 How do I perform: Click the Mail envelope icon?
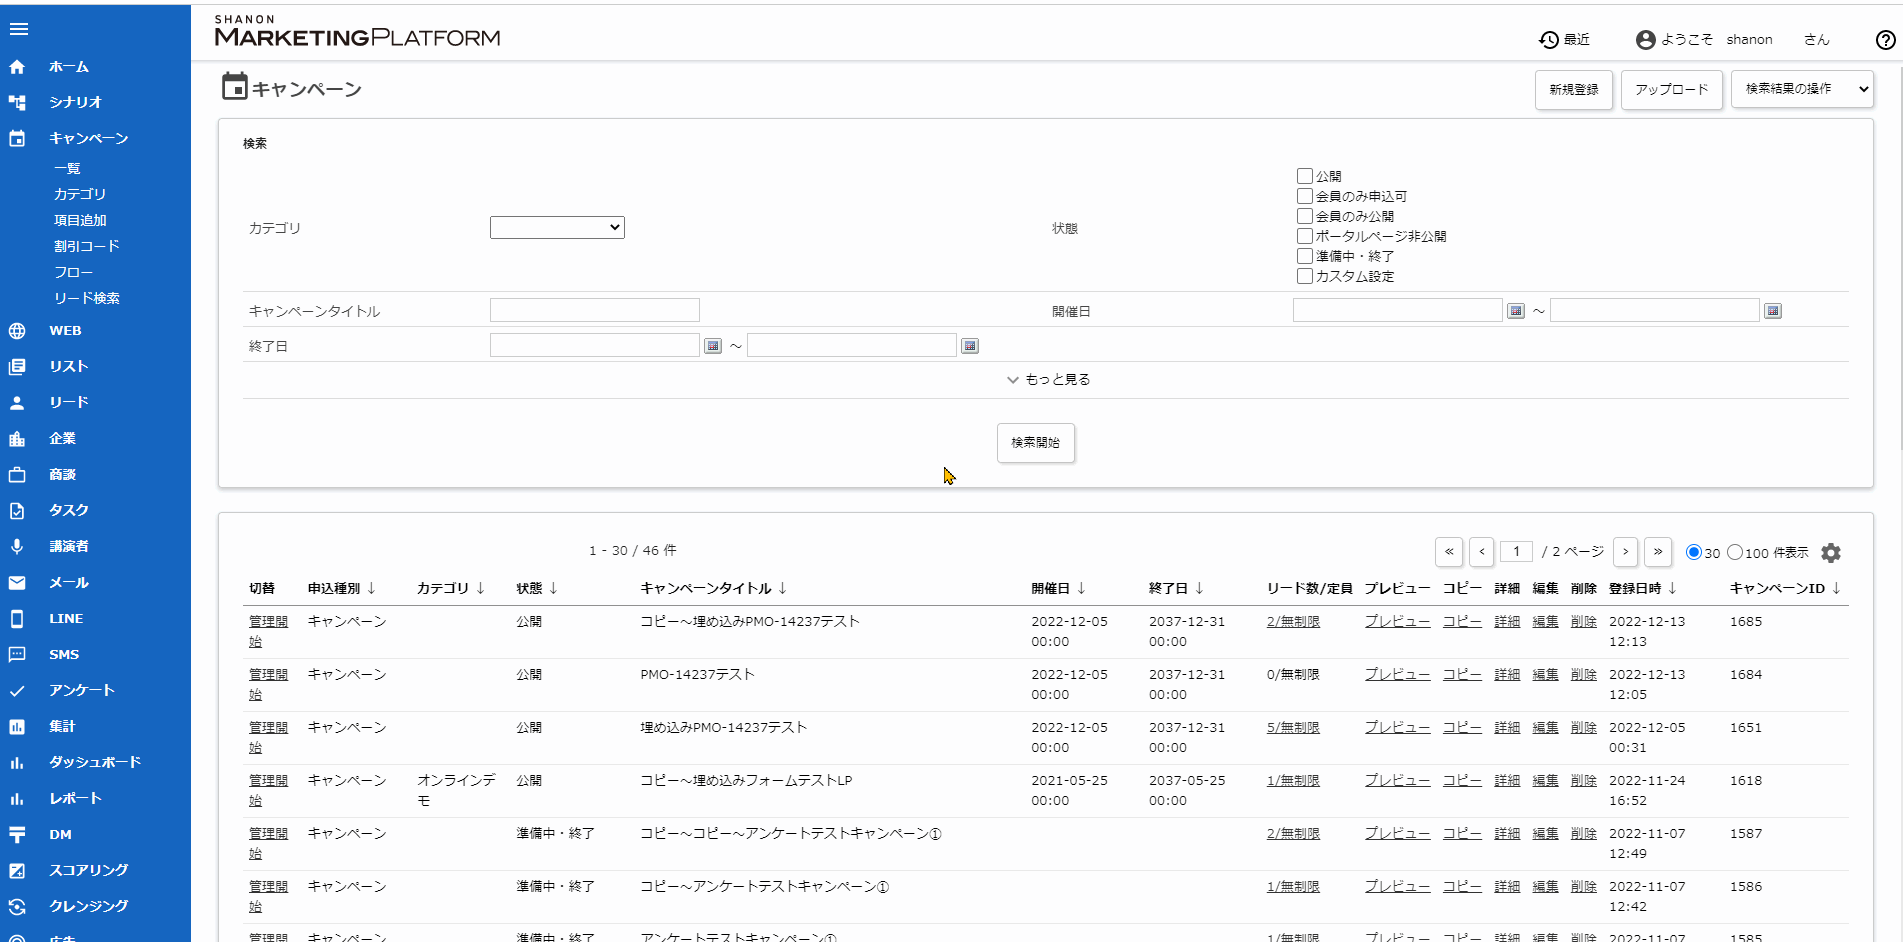(x=17, y=583)
